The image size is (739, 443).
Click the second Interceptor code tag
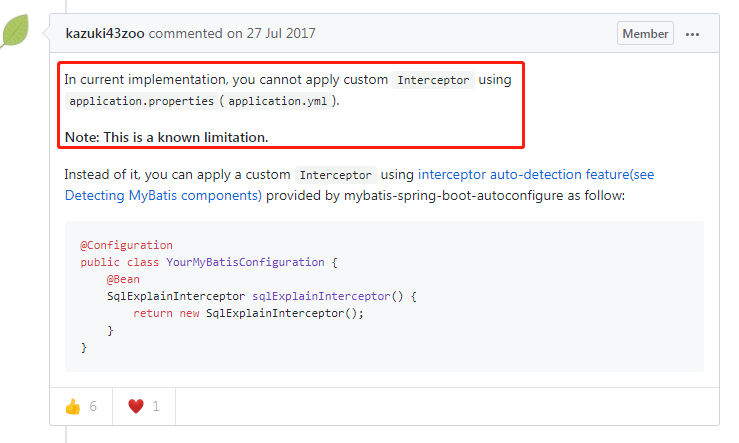pos(336,175)
